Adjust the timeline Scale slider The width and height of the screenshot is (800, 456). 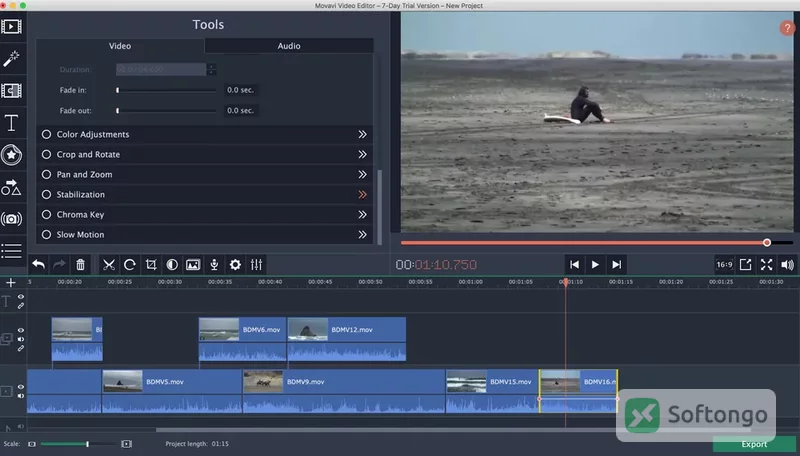[x=79, y=444]
